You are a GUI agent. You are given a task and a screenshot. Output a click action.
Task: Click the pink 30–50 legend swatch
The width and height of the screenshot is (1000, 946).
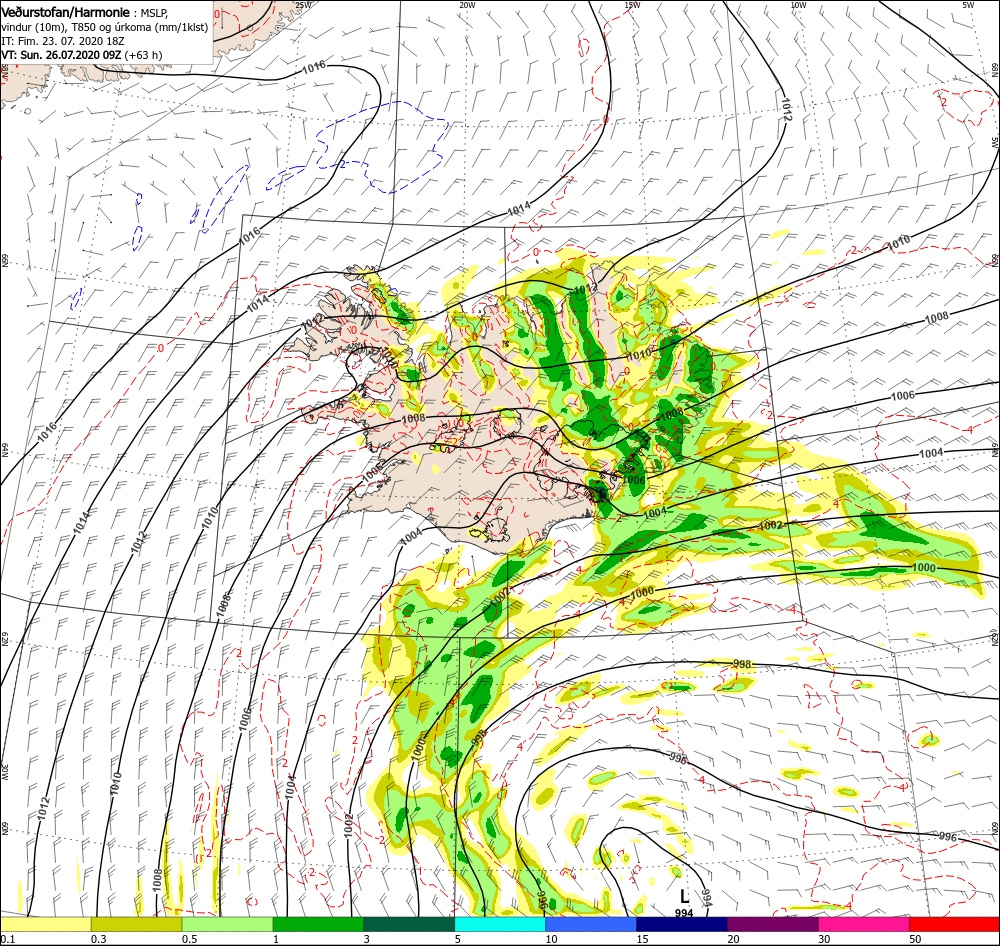click(x=864, y=924)
